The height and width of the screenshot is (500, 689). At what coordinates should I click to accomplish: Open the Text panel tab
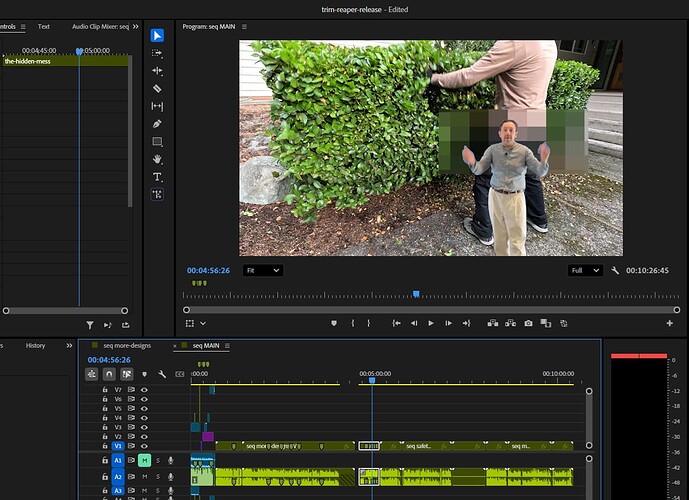(x=44, y=26)
